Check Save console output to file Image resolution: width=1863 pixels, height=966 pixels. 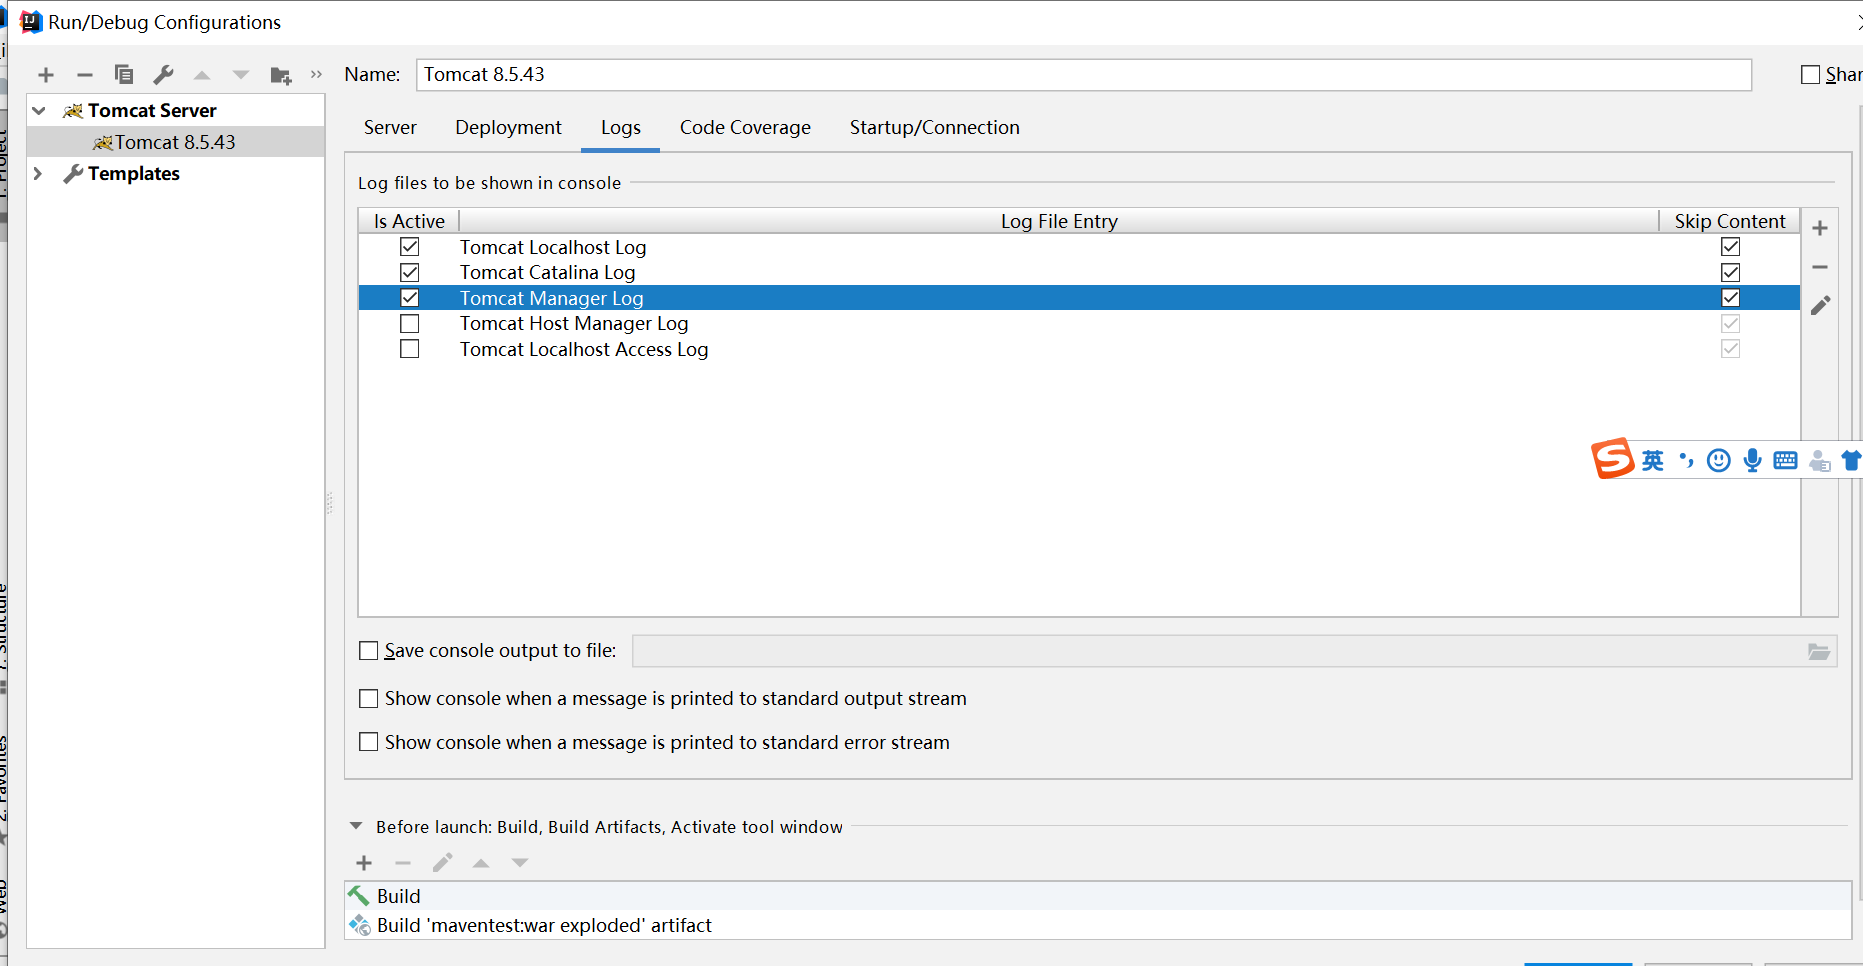(x=368, y=650)
